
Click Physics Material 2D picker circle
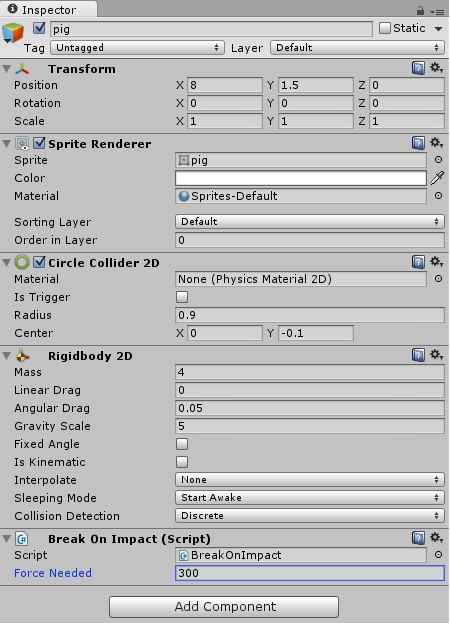point(438,279)
